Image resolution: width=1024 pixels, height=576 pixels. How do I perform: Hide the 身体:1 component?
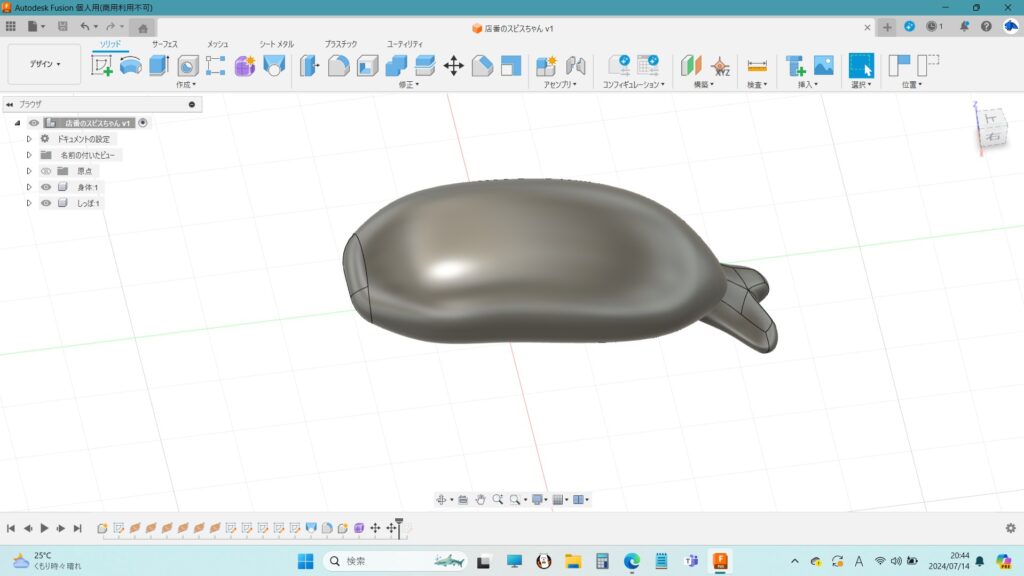pos(45,187)
